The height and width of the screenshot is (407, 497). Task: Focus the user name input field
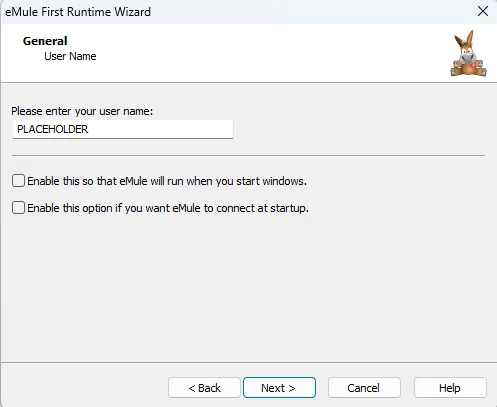(x=123, y=129)
